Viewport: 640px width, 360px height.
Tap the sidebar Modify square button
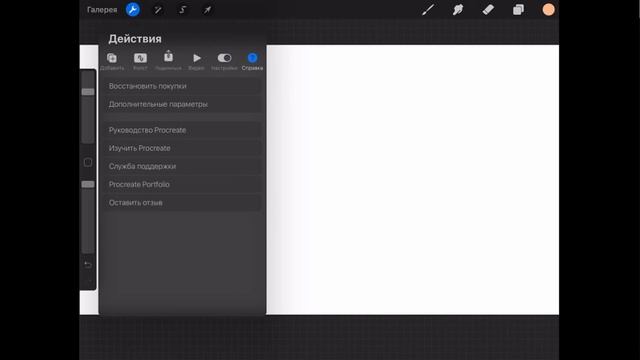click(88, 162)
